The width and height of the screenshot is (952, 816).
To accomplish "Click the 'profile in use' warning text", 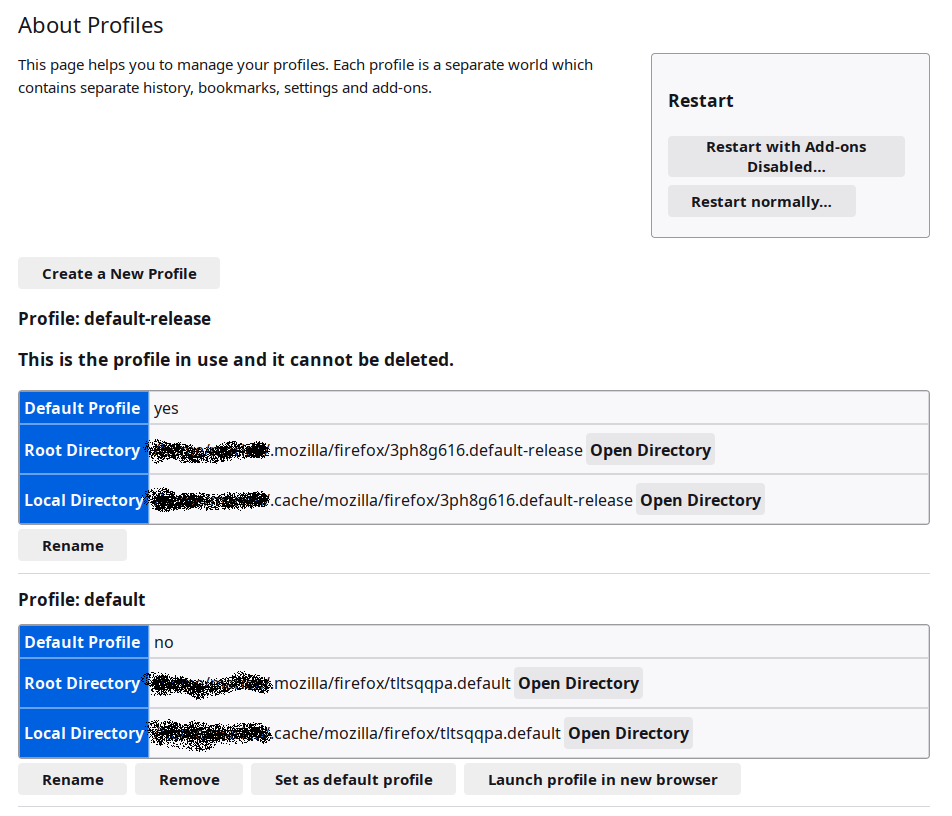I will tap(236, 359).
